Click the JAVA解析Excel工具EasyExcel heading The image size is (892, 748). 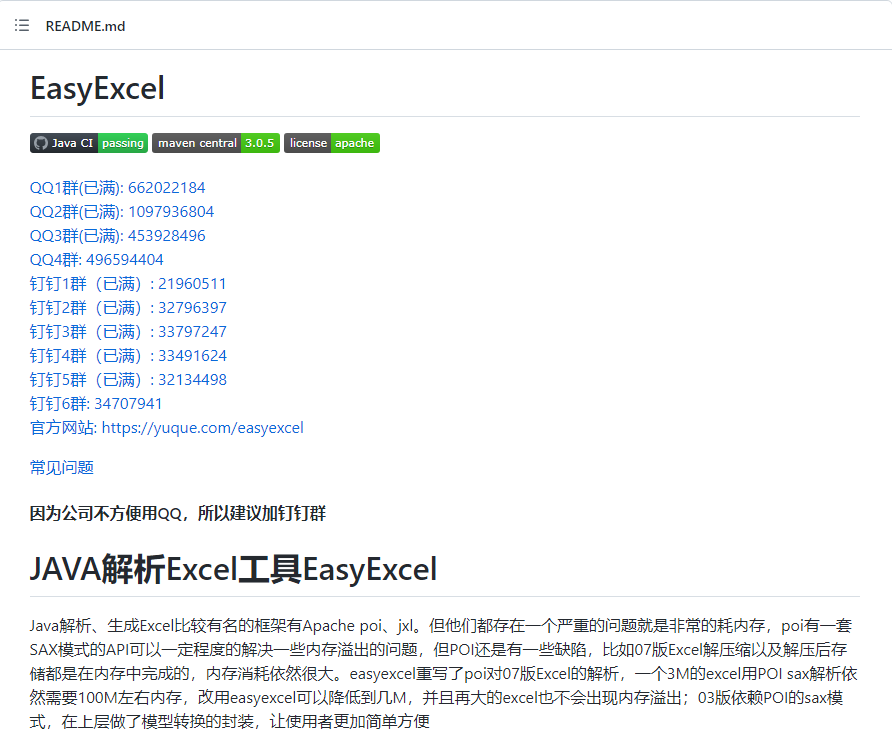pyautogui.click(x=232, y=569)
